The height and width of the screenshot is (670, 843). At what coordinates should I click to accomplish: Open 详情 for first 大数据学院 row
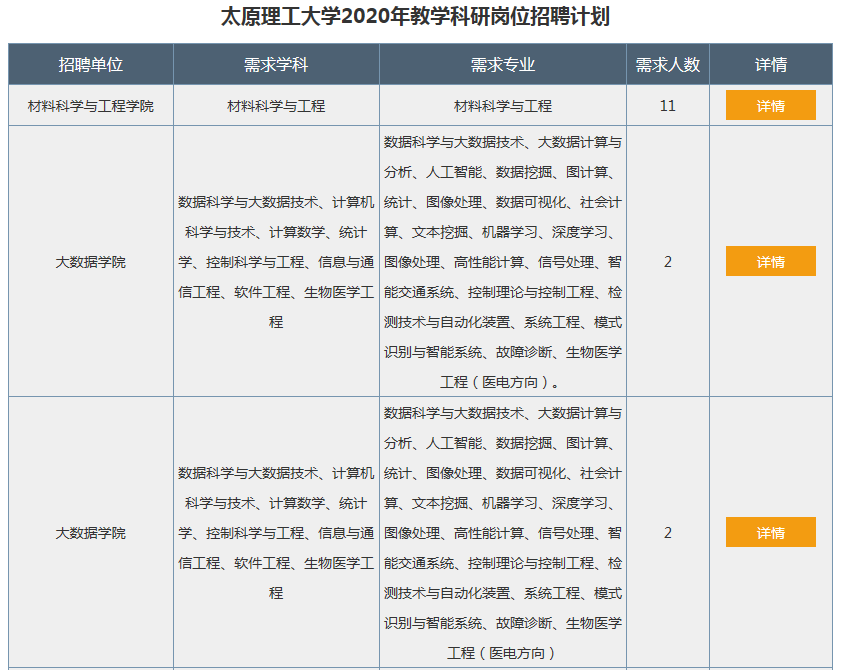770,261
